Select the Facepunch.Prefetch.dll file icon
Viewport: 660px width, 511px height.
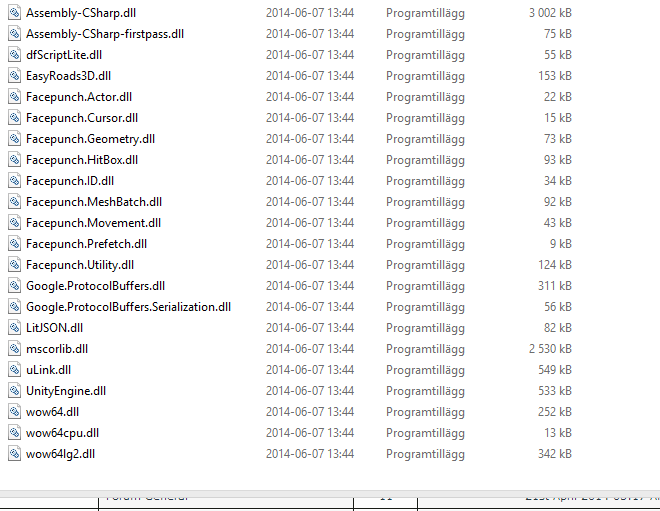tap(14, 244)
